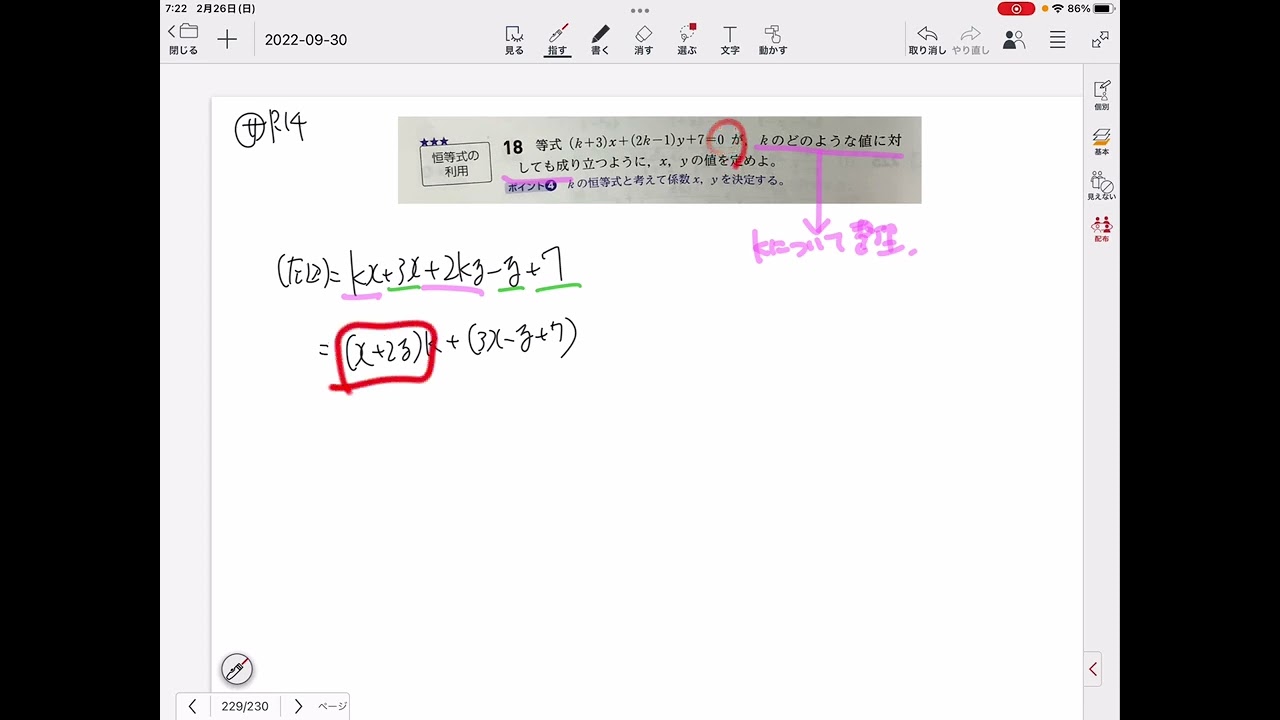Select the 動かす move tool
Image resolution: width=1280 pixels, height=720 pixels.
(772, 40)
